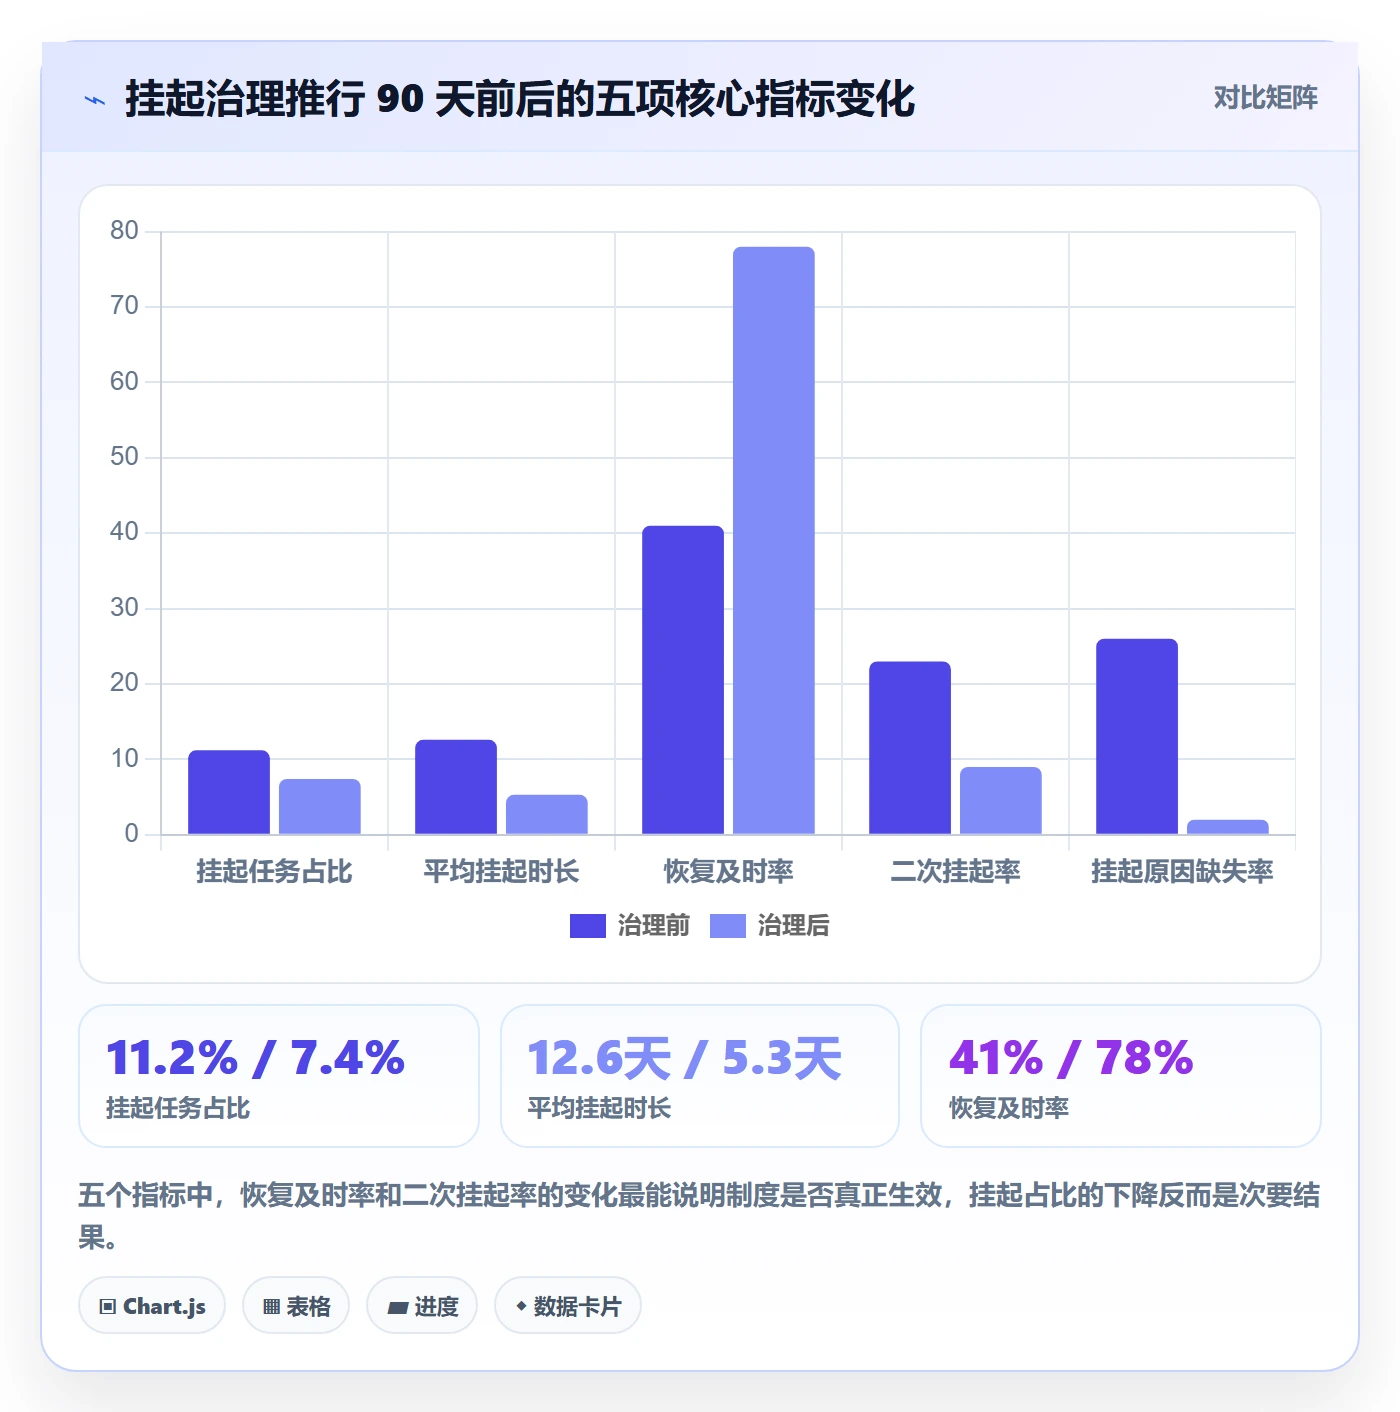This screenshot has height=1412, width=1400.
Task: Click the 挂起任务占比 caption in the stat card
Action: pyautogui.click(x=178, y=1108)
